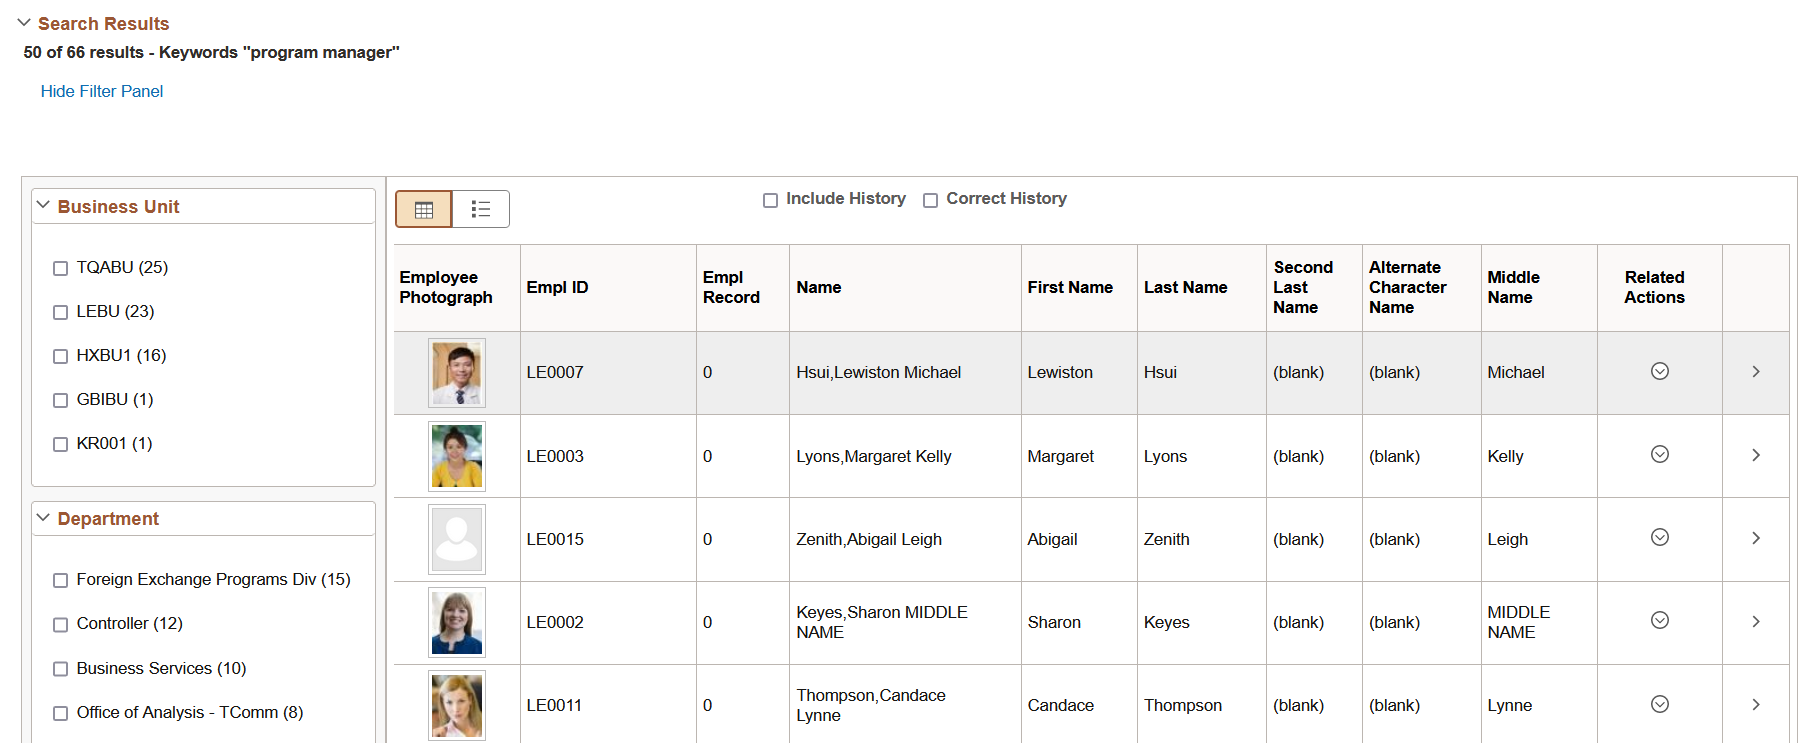Viewport: 1810px width, 743px height.
Task: Select Controller department filter checkbox
Action: [x=60, y=624]
